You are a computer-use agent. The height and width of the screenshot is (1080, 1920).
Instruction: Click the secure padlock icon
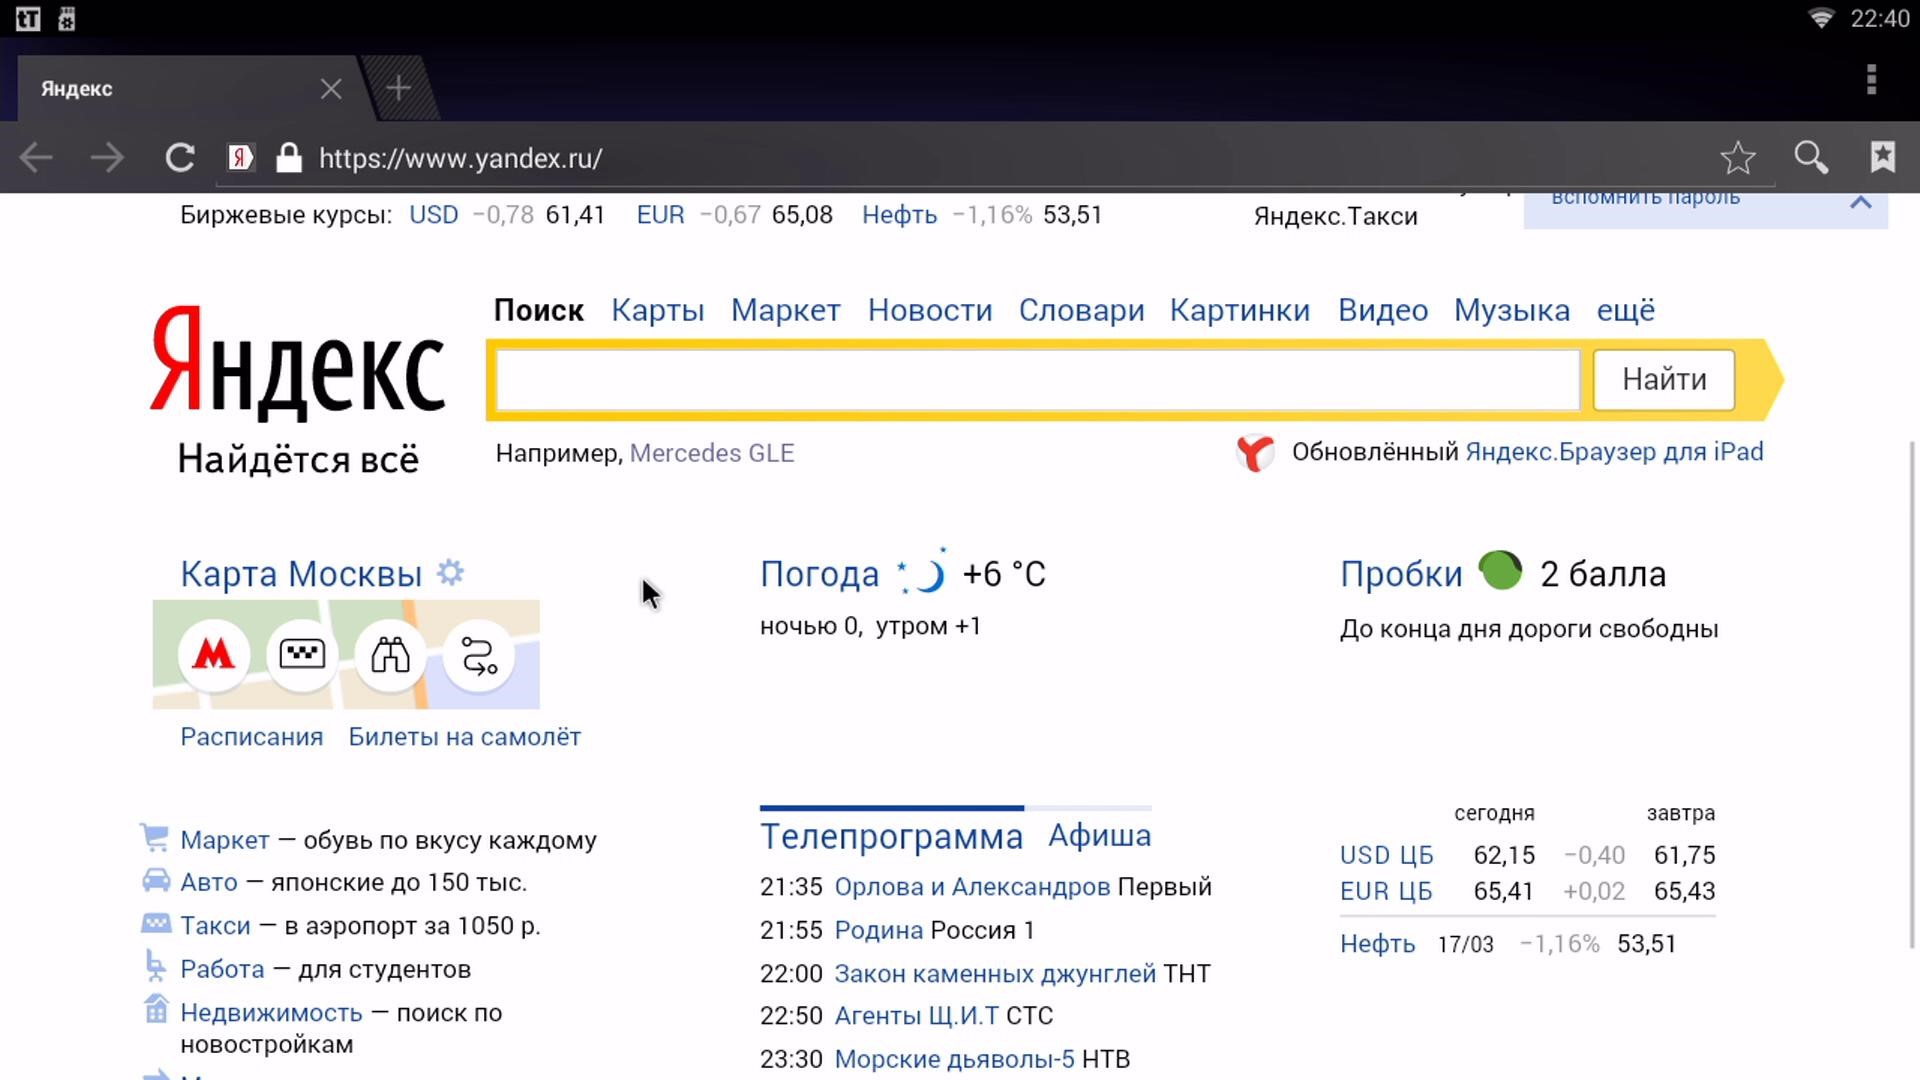coord(289,157)
